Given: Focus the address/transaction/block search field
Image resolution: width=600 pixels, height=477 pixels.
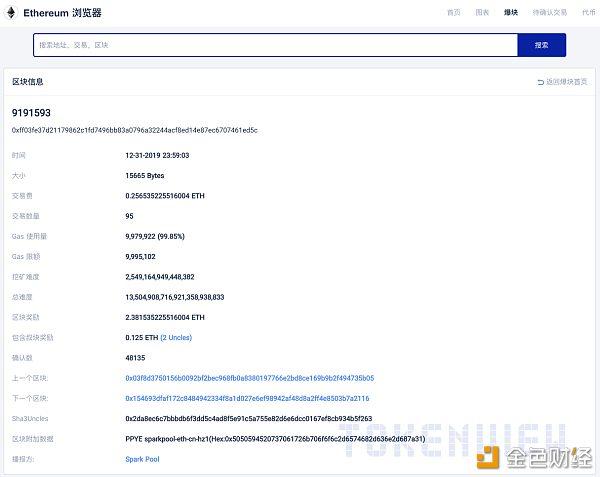Looking at the screenshot, I should (276, 45).
